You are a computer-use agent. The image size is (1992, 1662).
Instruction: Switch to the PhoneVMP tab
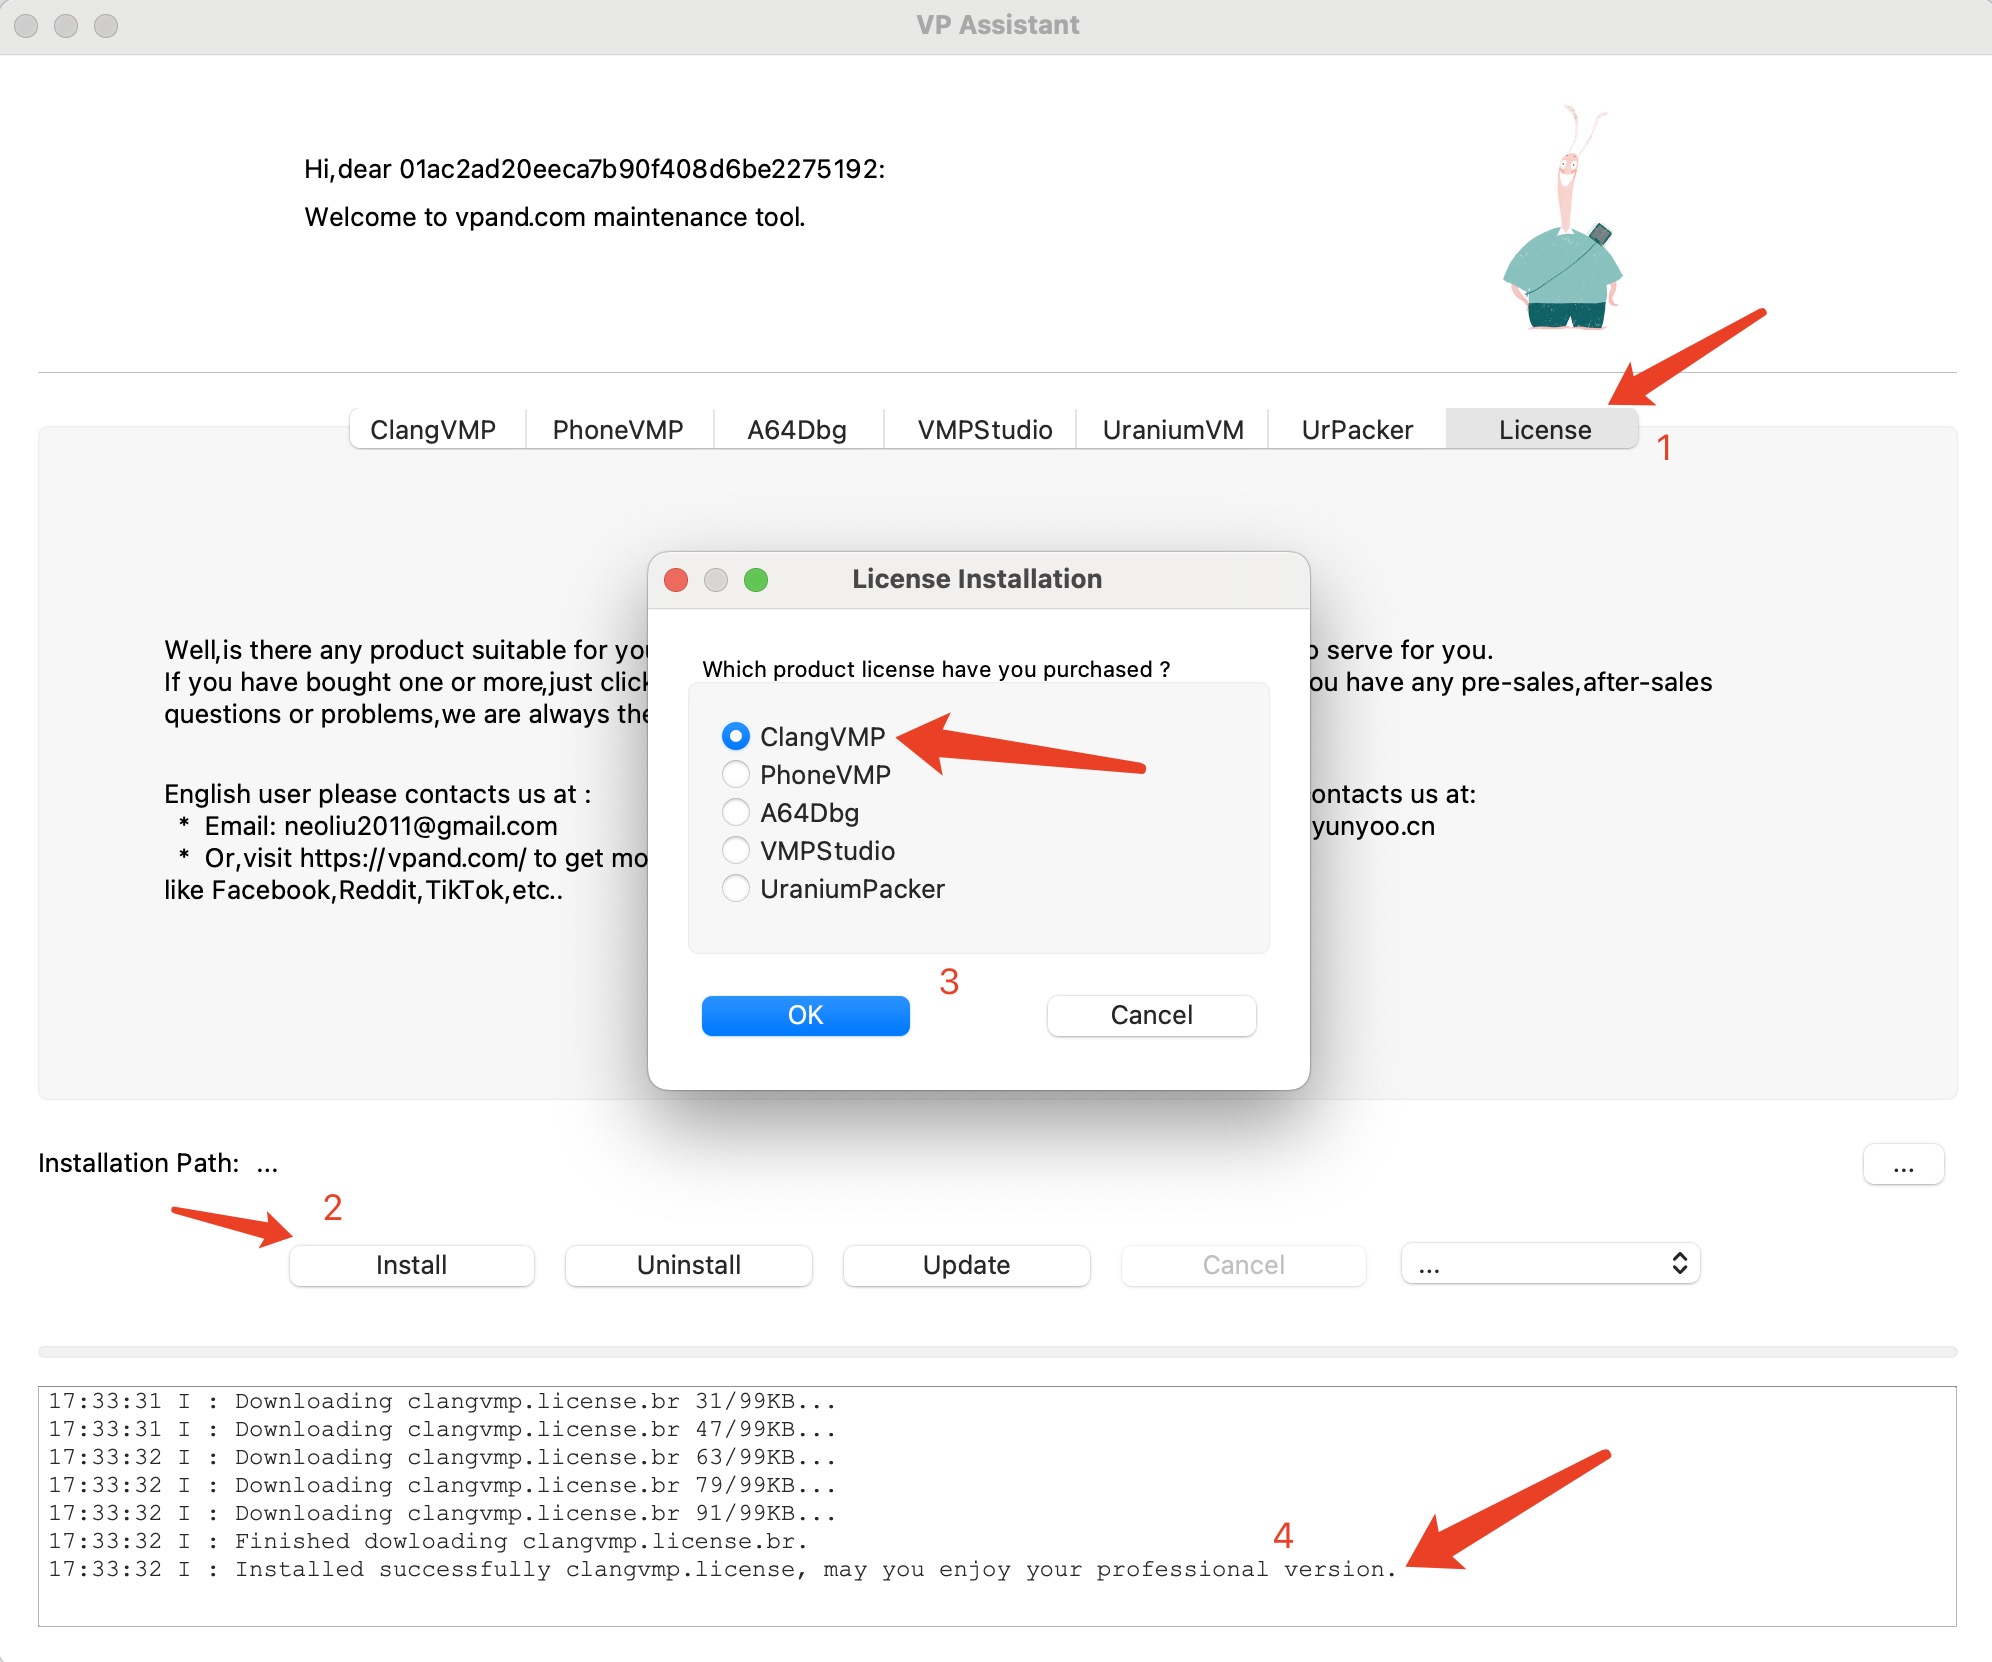click(618, 430)
